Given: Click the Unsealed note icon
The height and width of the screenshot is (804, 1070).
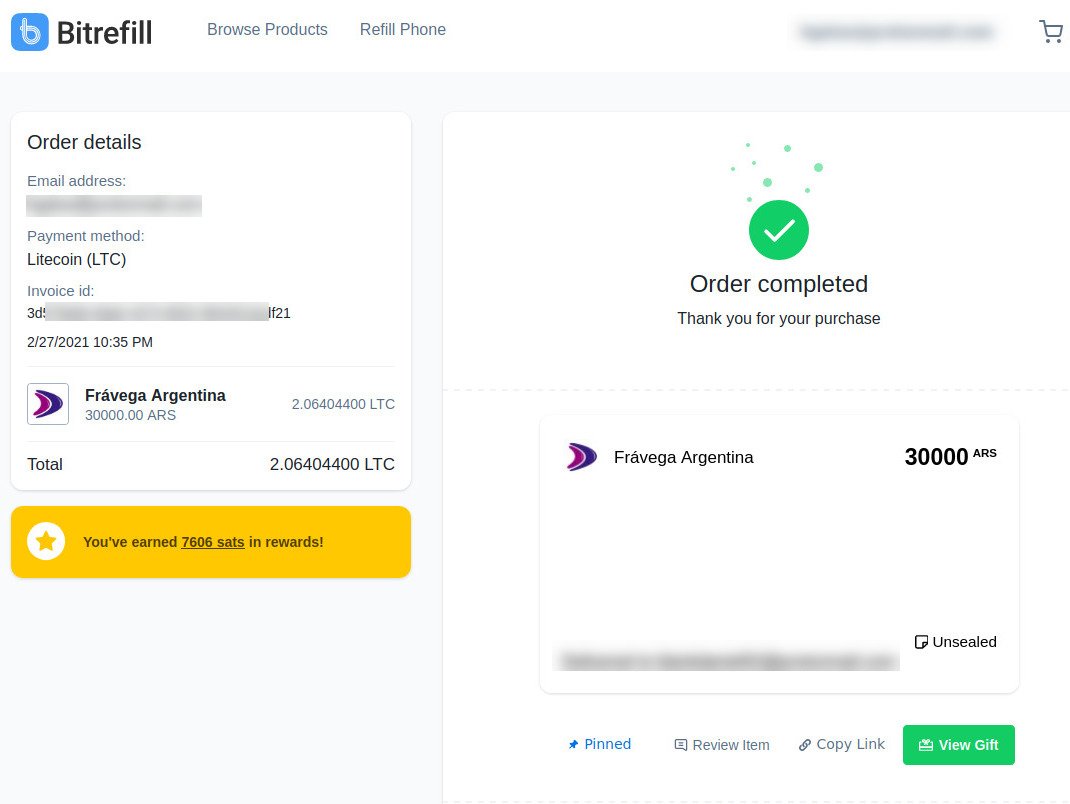Looking at the screenshot, I should (921, 642).
